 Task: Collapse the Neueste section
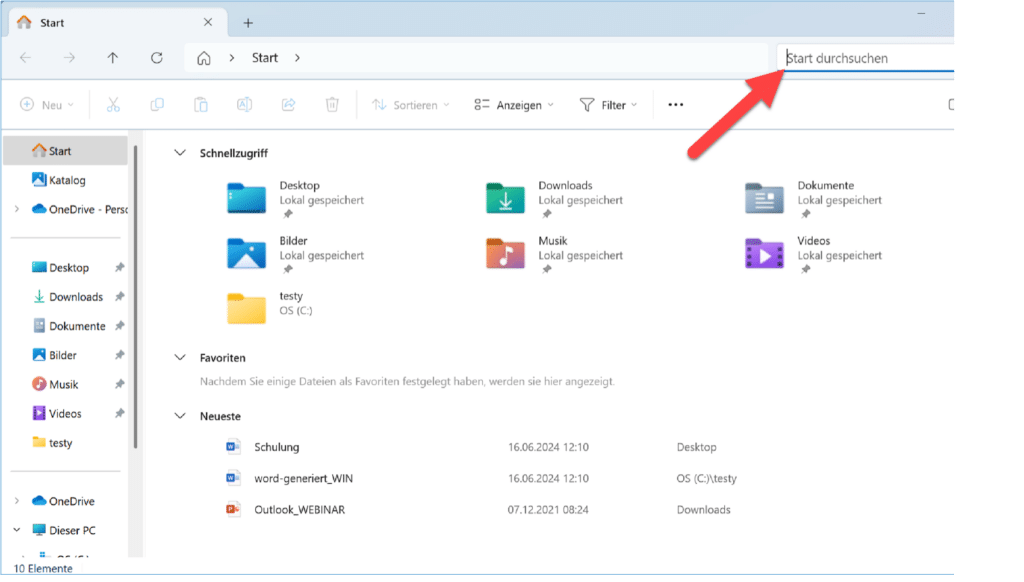click(x=180, y=415)
